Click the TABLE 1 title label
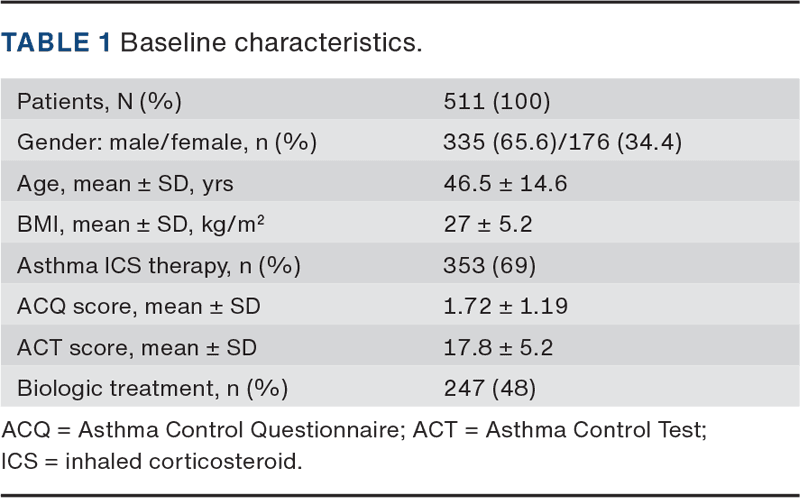This screenshot has height=498, width=800. pos(56,42)
